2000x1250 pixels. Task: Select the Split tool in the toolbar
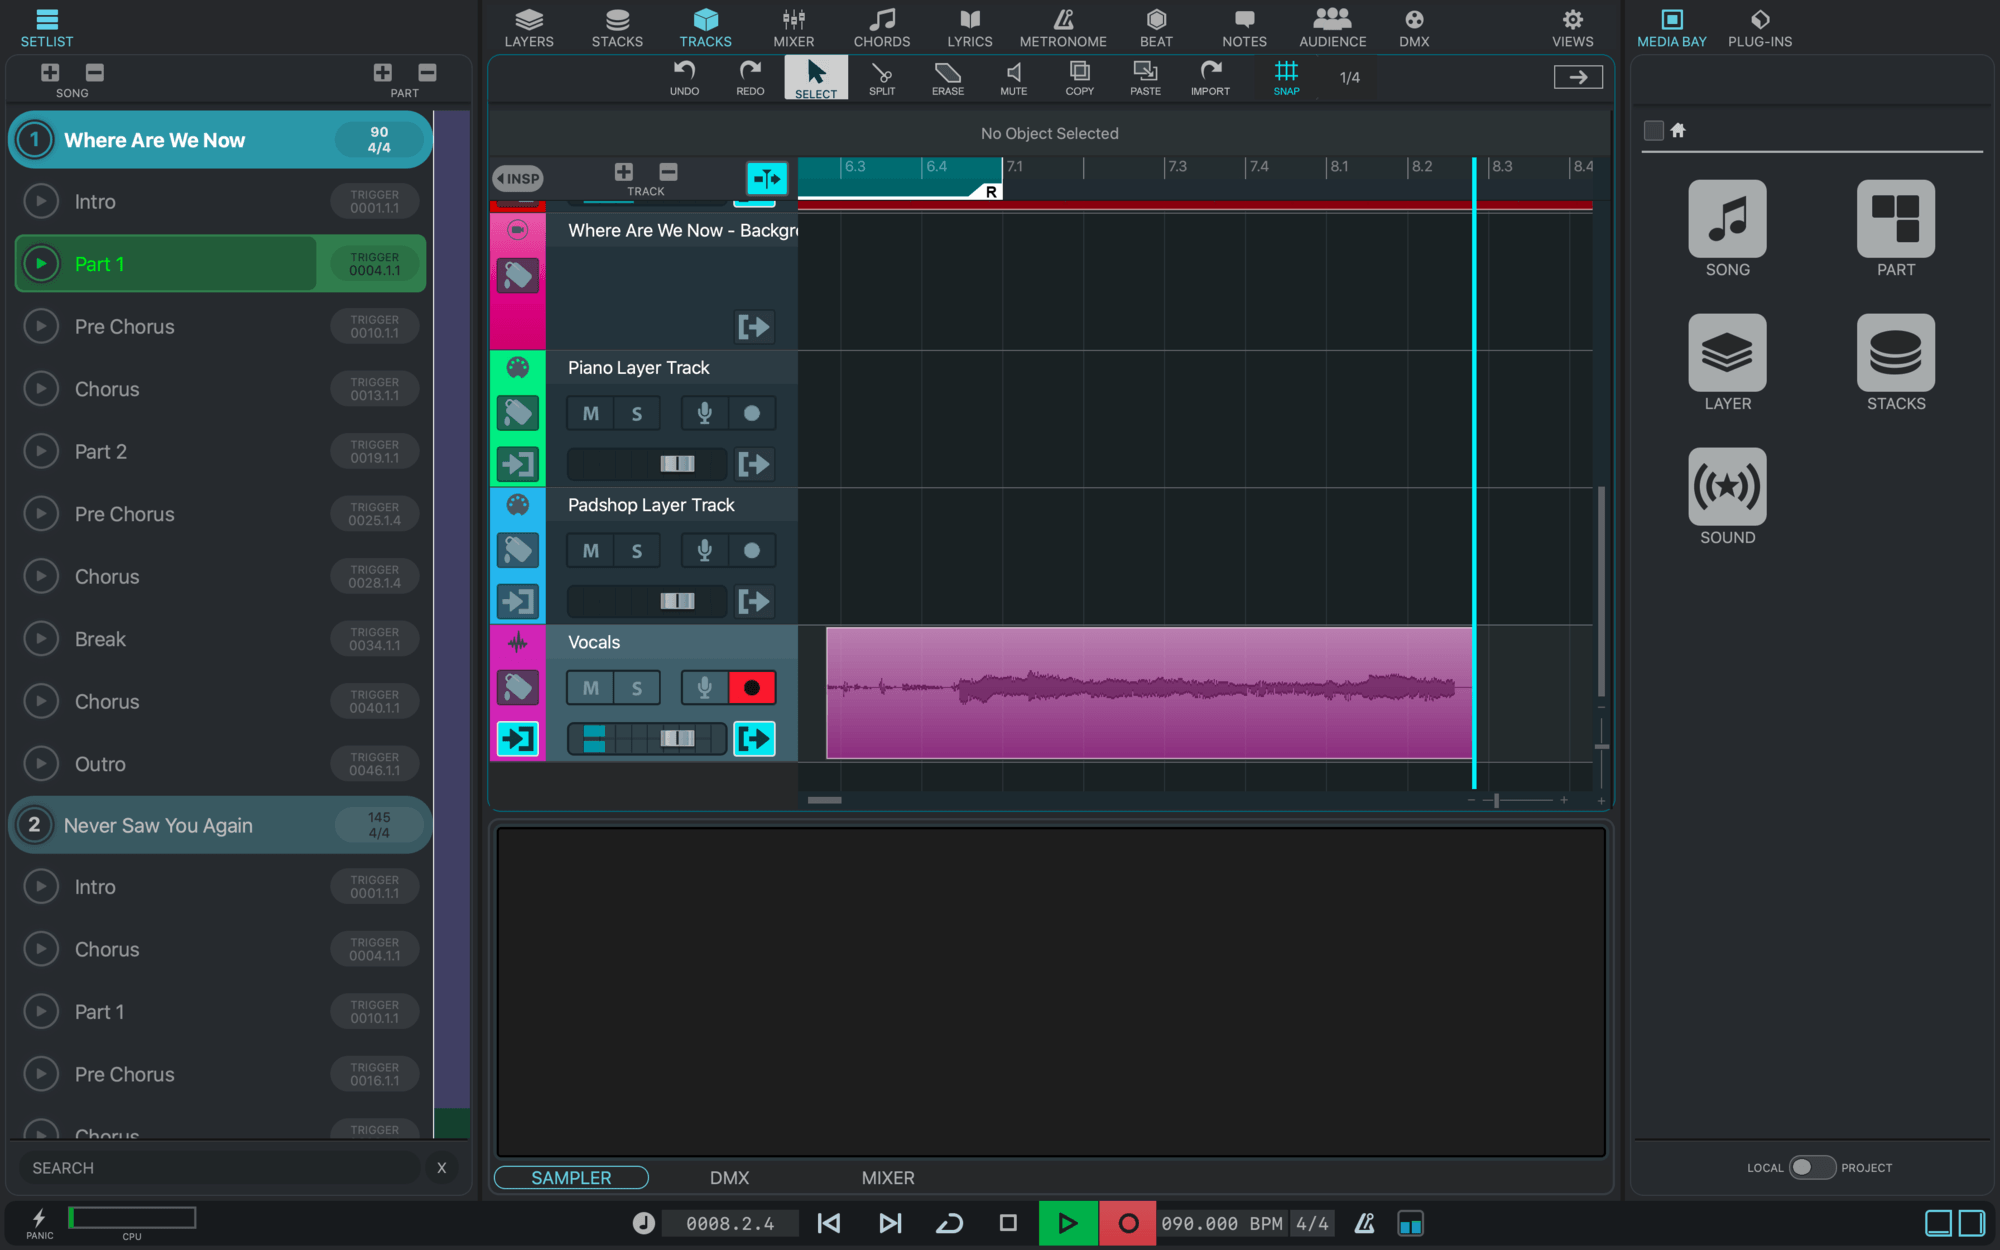881,77
